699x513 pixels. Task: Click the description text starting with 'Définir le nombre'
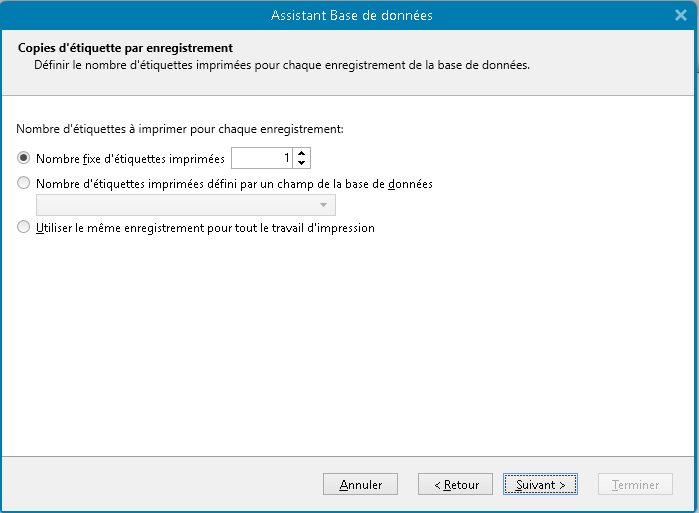tap(282, 65)
